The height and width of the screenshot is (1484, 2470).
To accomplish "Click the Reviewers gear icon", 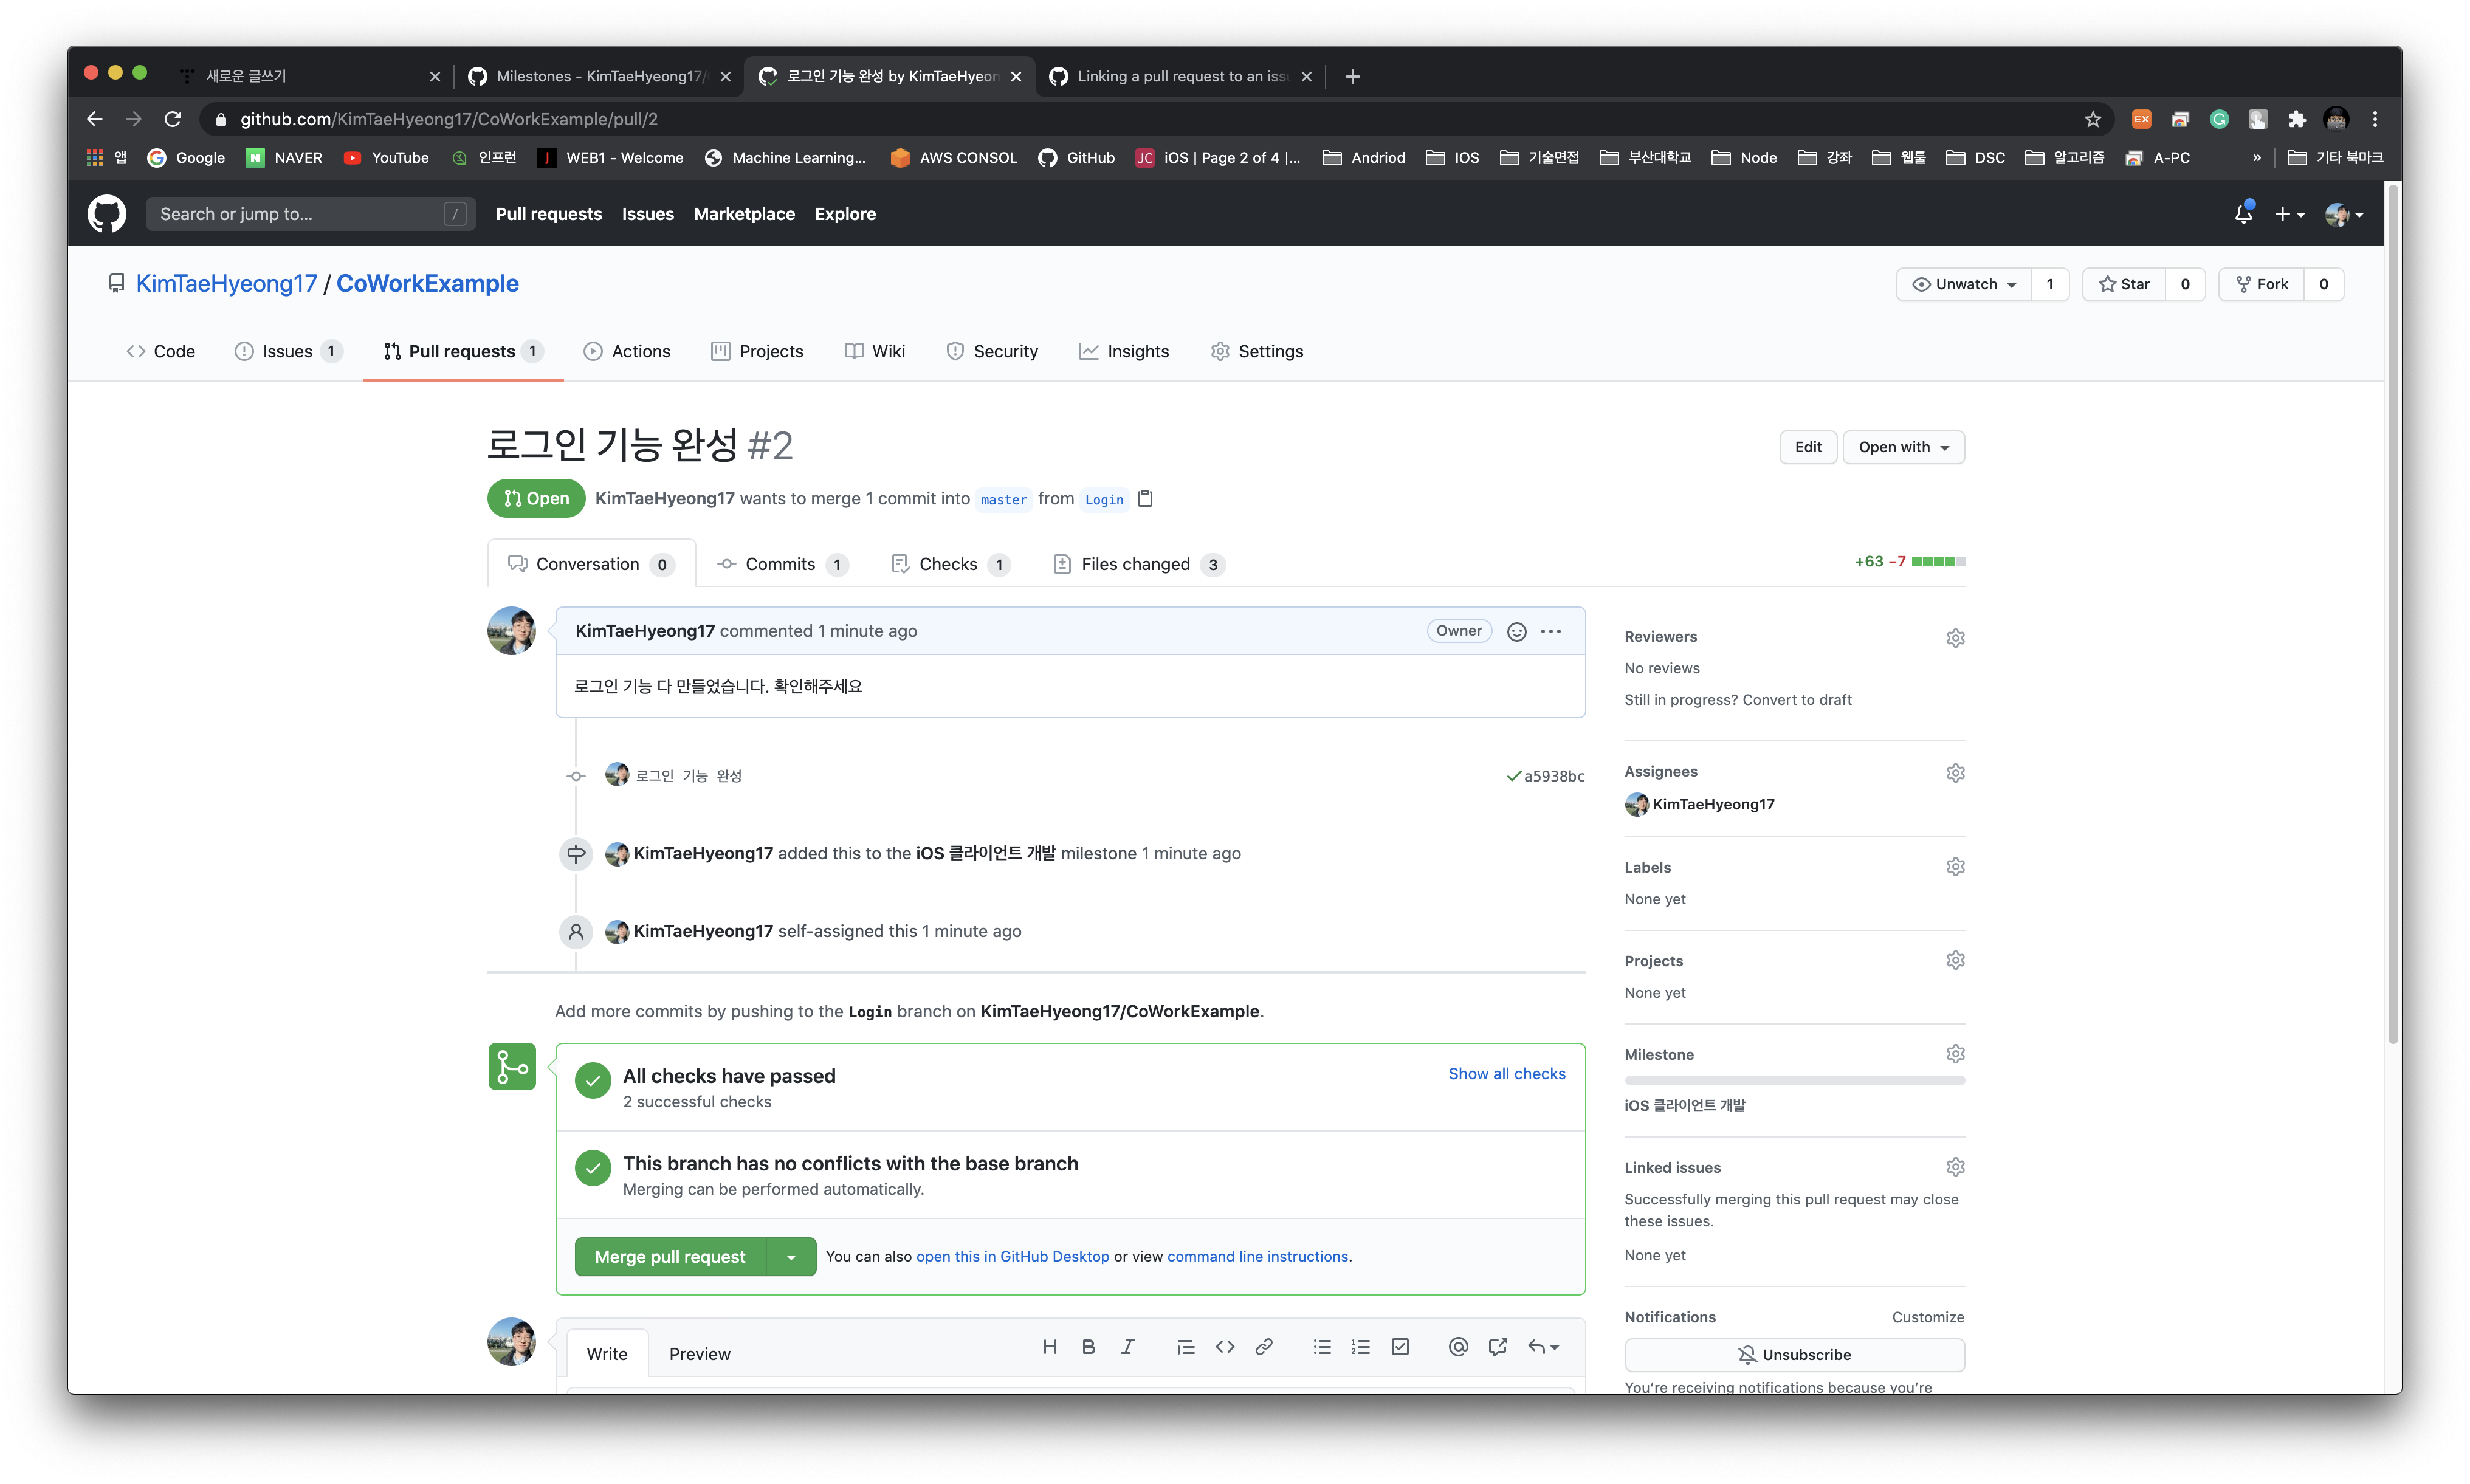I will (x=1955, y=638).
